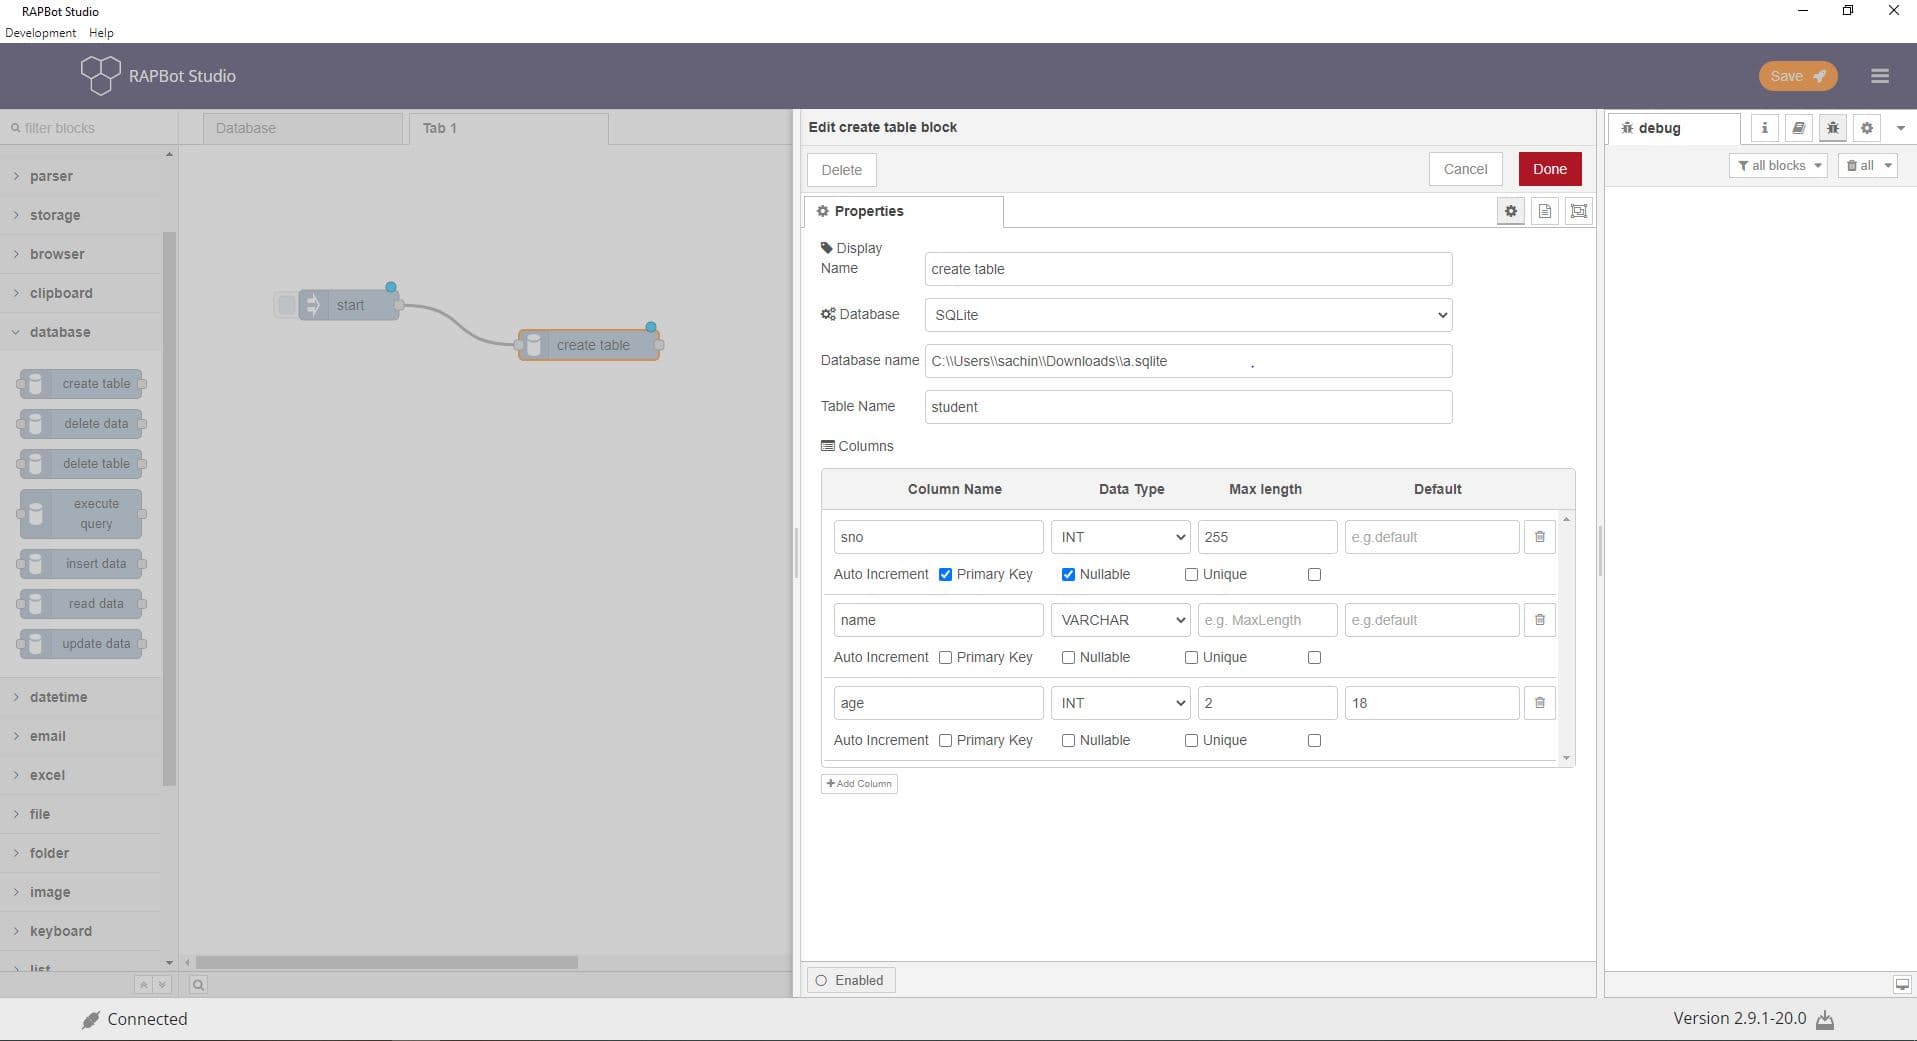Delete the sno column with trash icon
This screenshot has width=1917, height=1041.
[1540, 537]
